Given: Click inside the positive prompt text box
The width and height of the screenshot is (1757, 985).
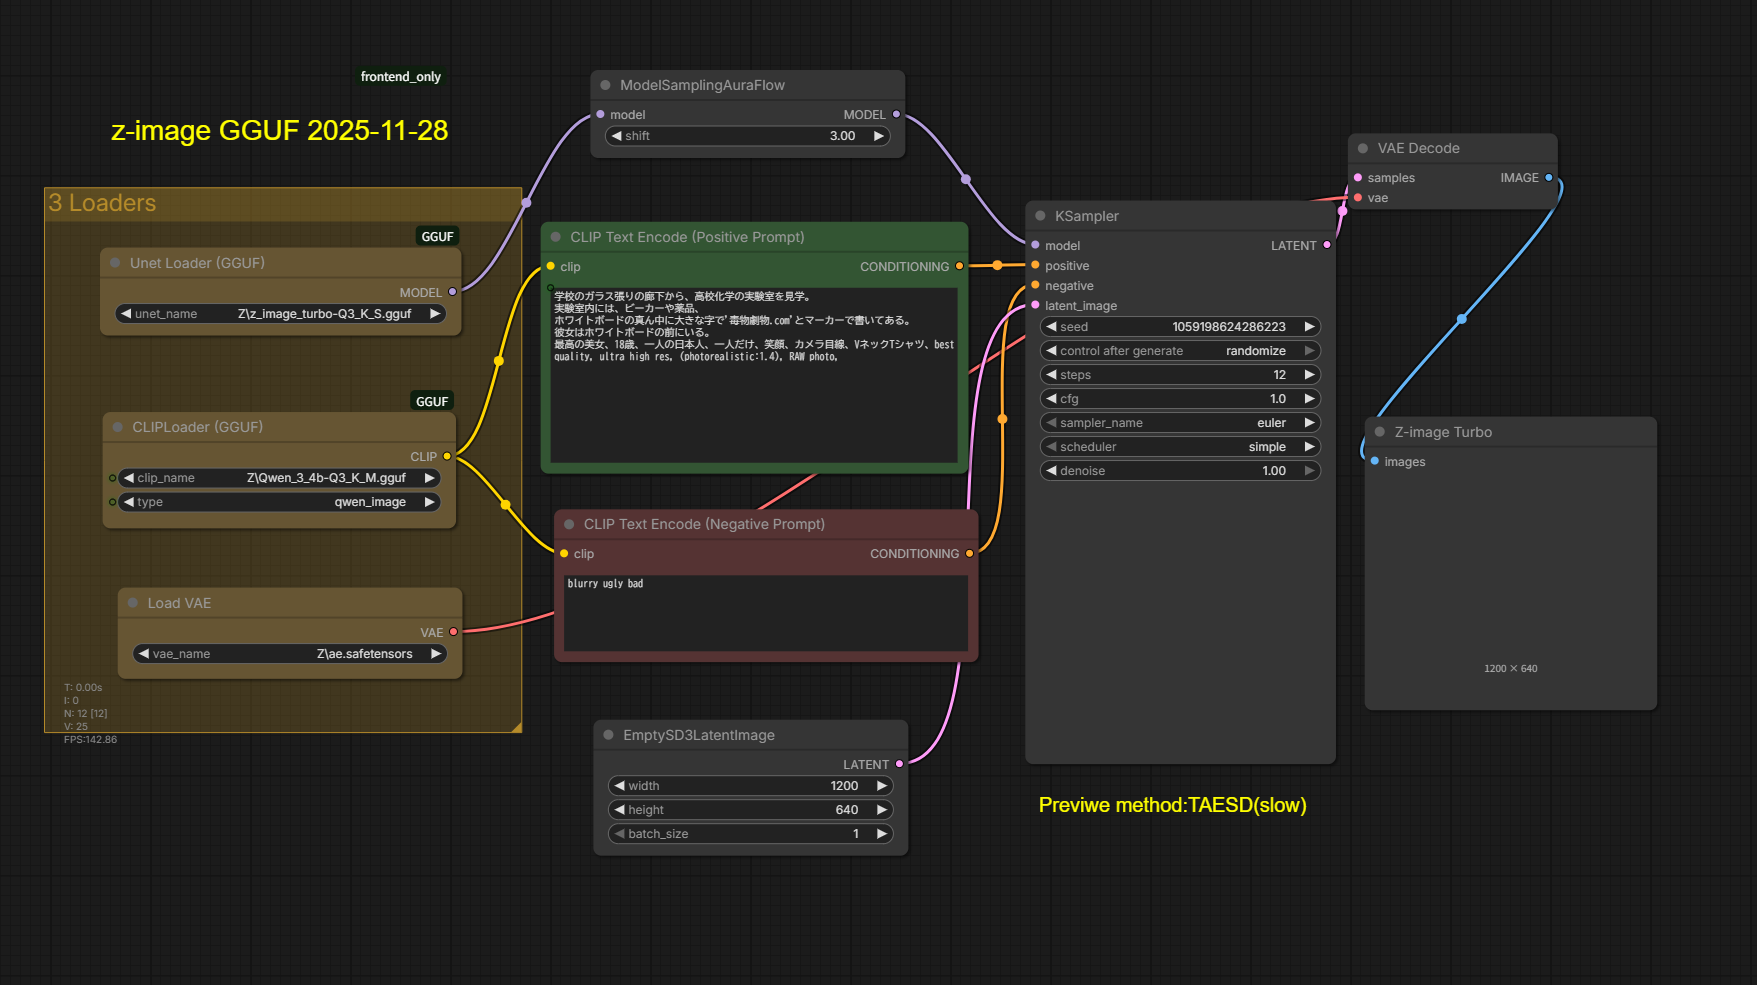Looking at the screenshot, I should [754, 400].
